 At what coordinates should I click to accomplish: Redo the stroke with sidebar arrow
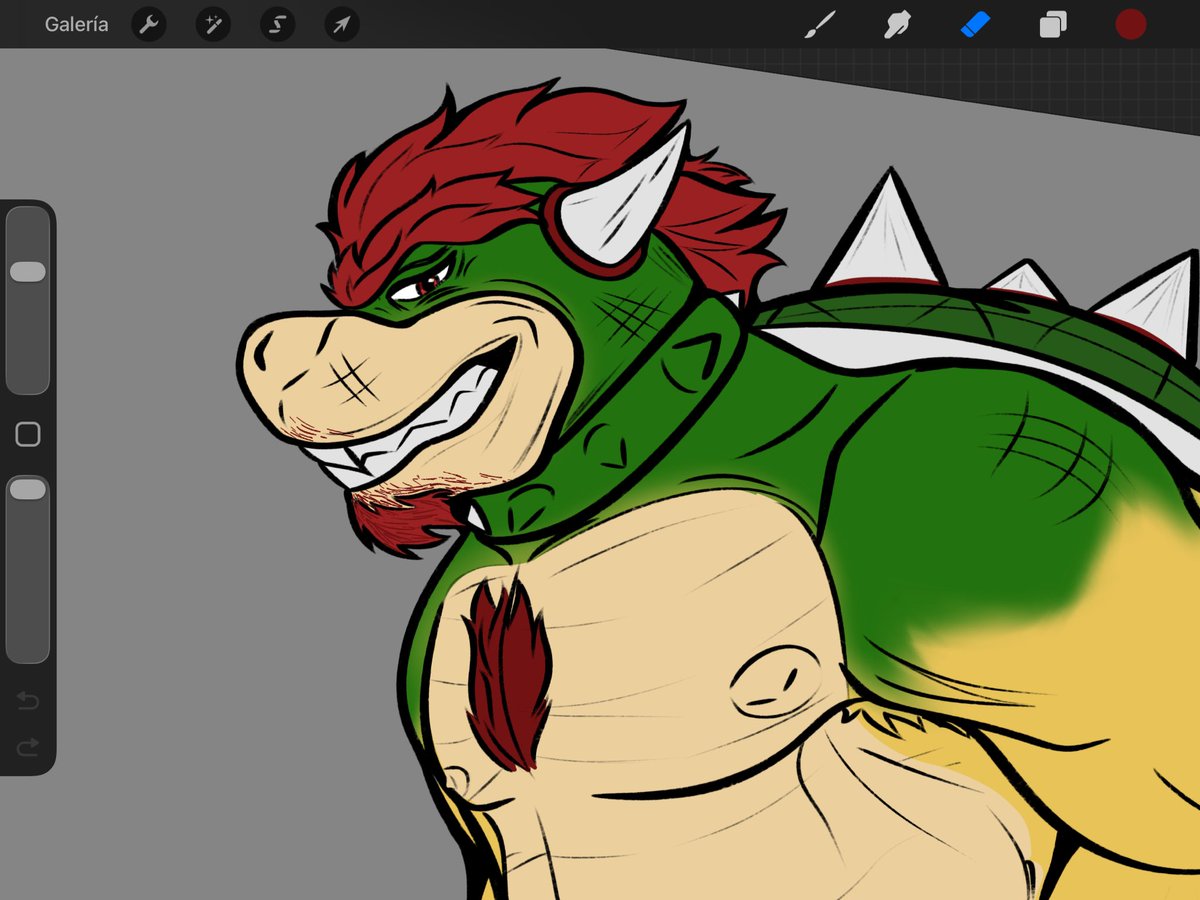[x=28, y=746]
